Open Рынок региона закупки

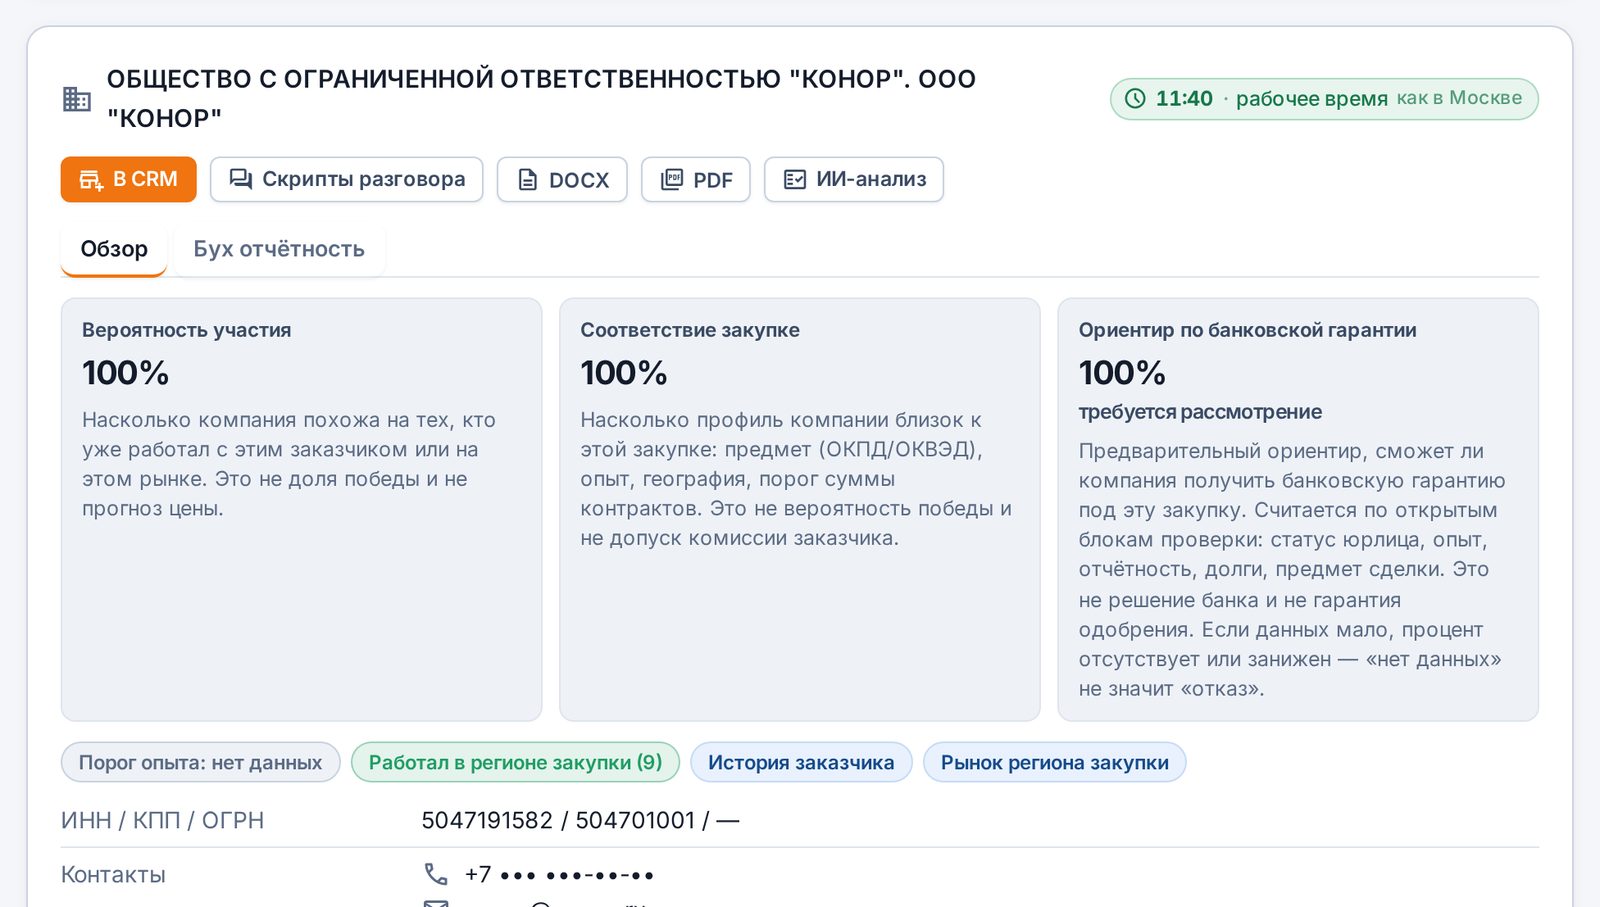click(x=1054, y=762)
